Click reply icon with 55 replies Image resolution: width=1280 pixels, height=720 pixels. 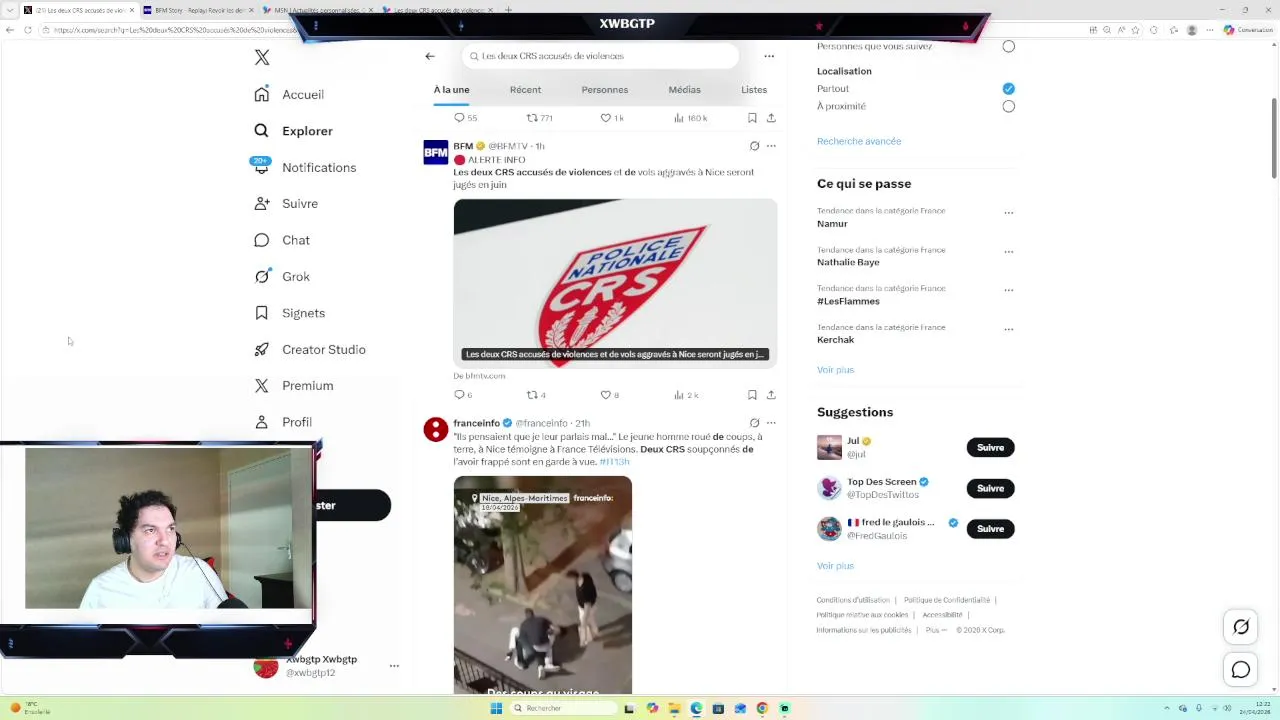(x=460, y=118)
